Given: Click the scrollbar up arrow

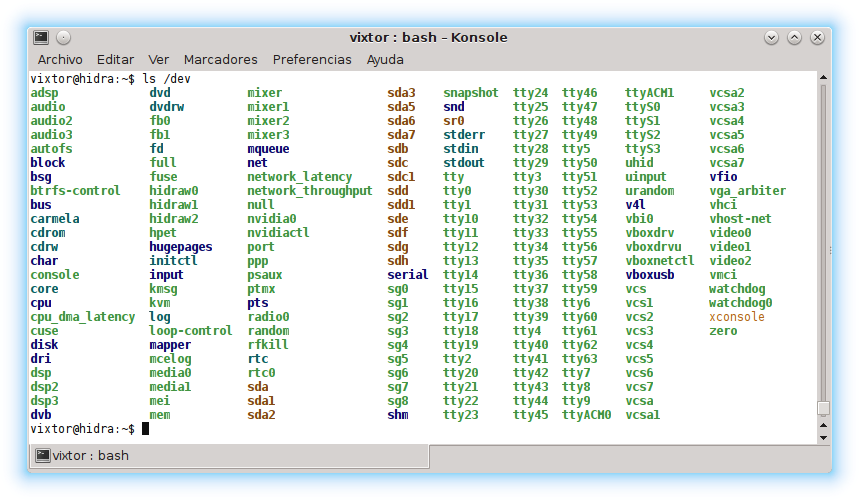Looking at the screenshot, I should coord(823,79).
